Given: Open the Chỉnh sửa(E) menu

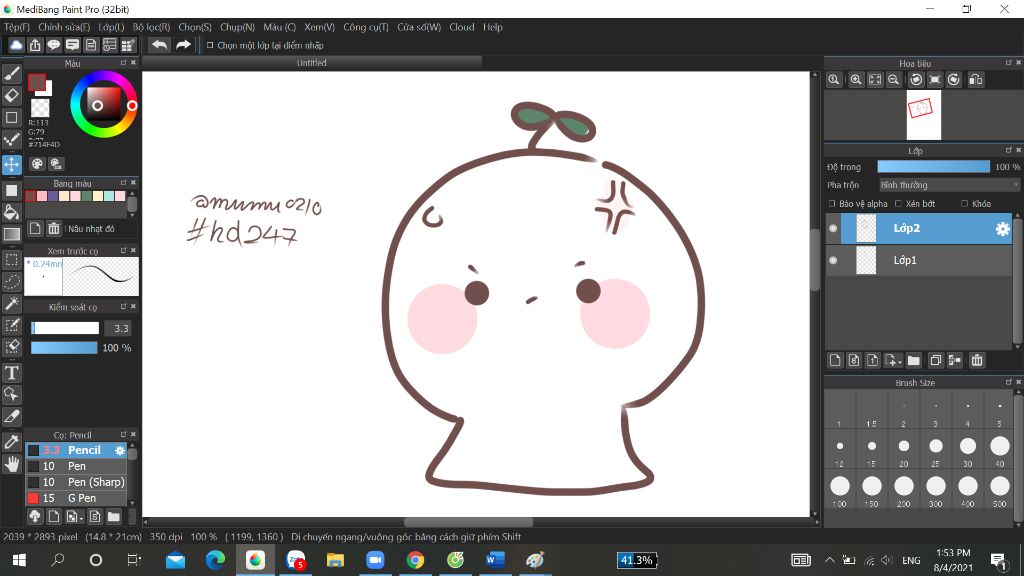Looking at the screenshot, I should [64, 27].
